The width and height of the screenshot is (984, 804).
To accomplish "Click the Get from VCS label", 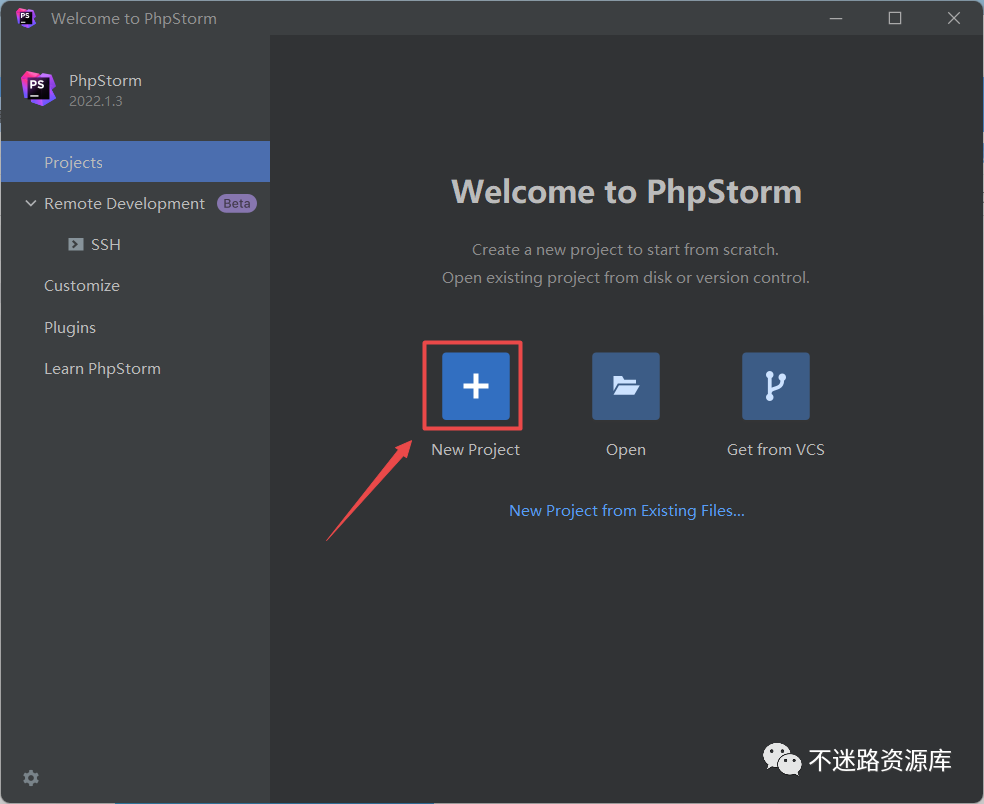I will pyautogui.click(x=776, y=449).
